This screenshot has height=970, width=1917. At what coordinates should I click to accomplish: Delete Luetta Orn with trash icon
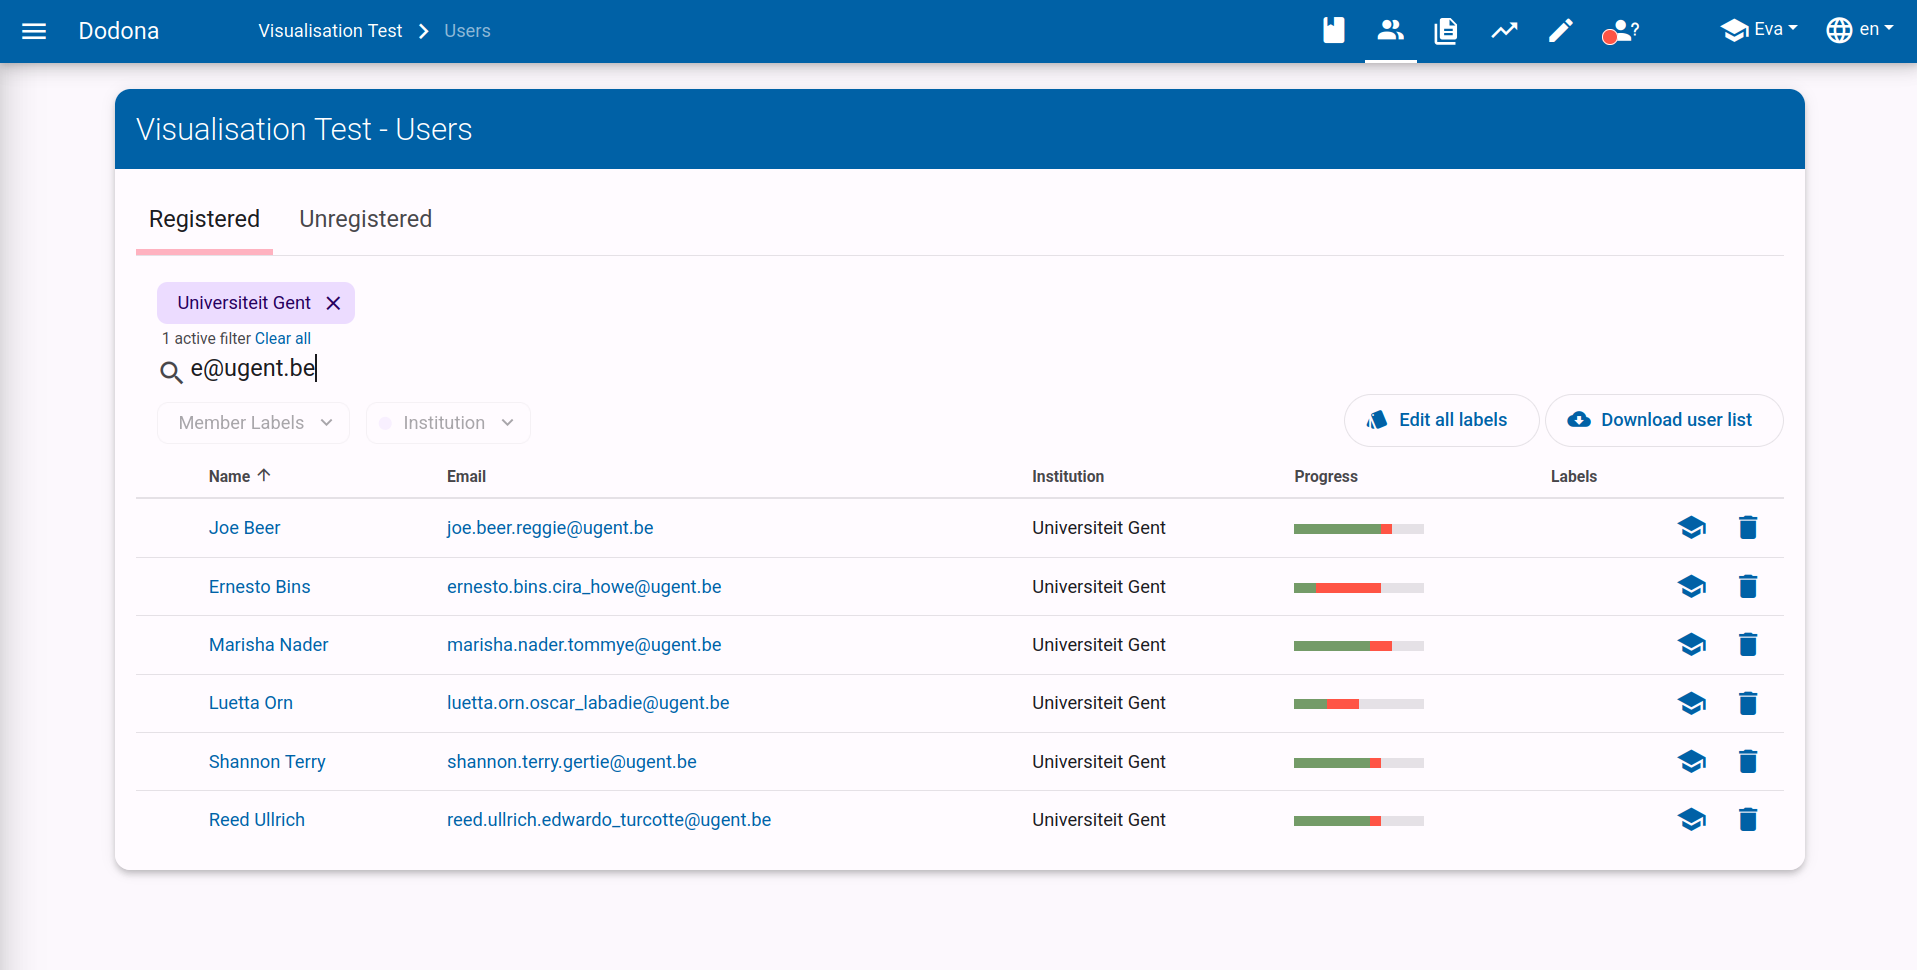[1748, 703]
